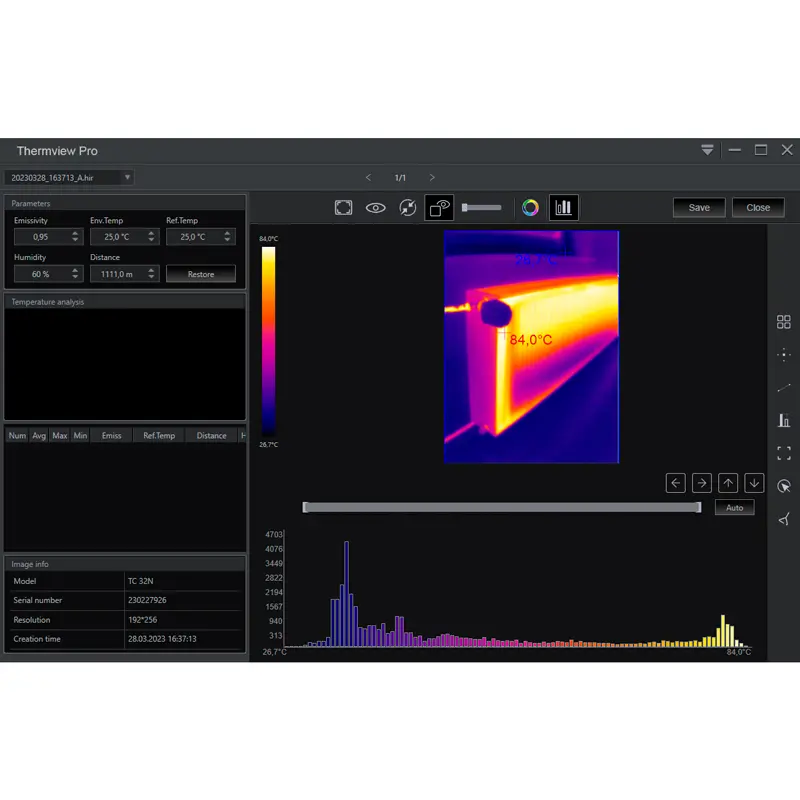This screenshot has width=800, height=800.
Task: Click the blend slider in top toolbar
Action: (482, 207)
